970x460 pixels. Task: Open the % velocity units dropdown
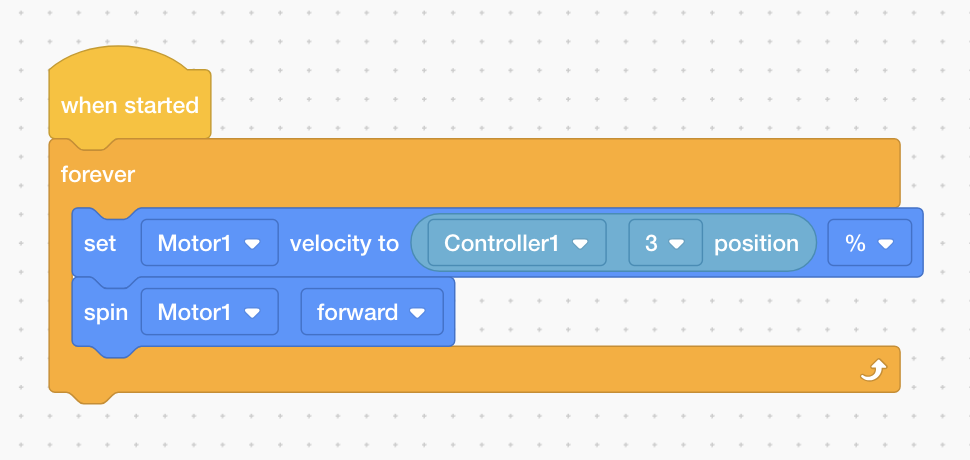(870, 243)
